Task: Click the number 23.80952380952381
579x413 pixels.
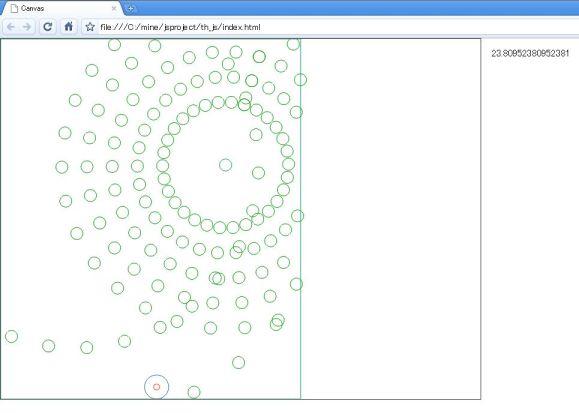Action: (x=530, y=53)
